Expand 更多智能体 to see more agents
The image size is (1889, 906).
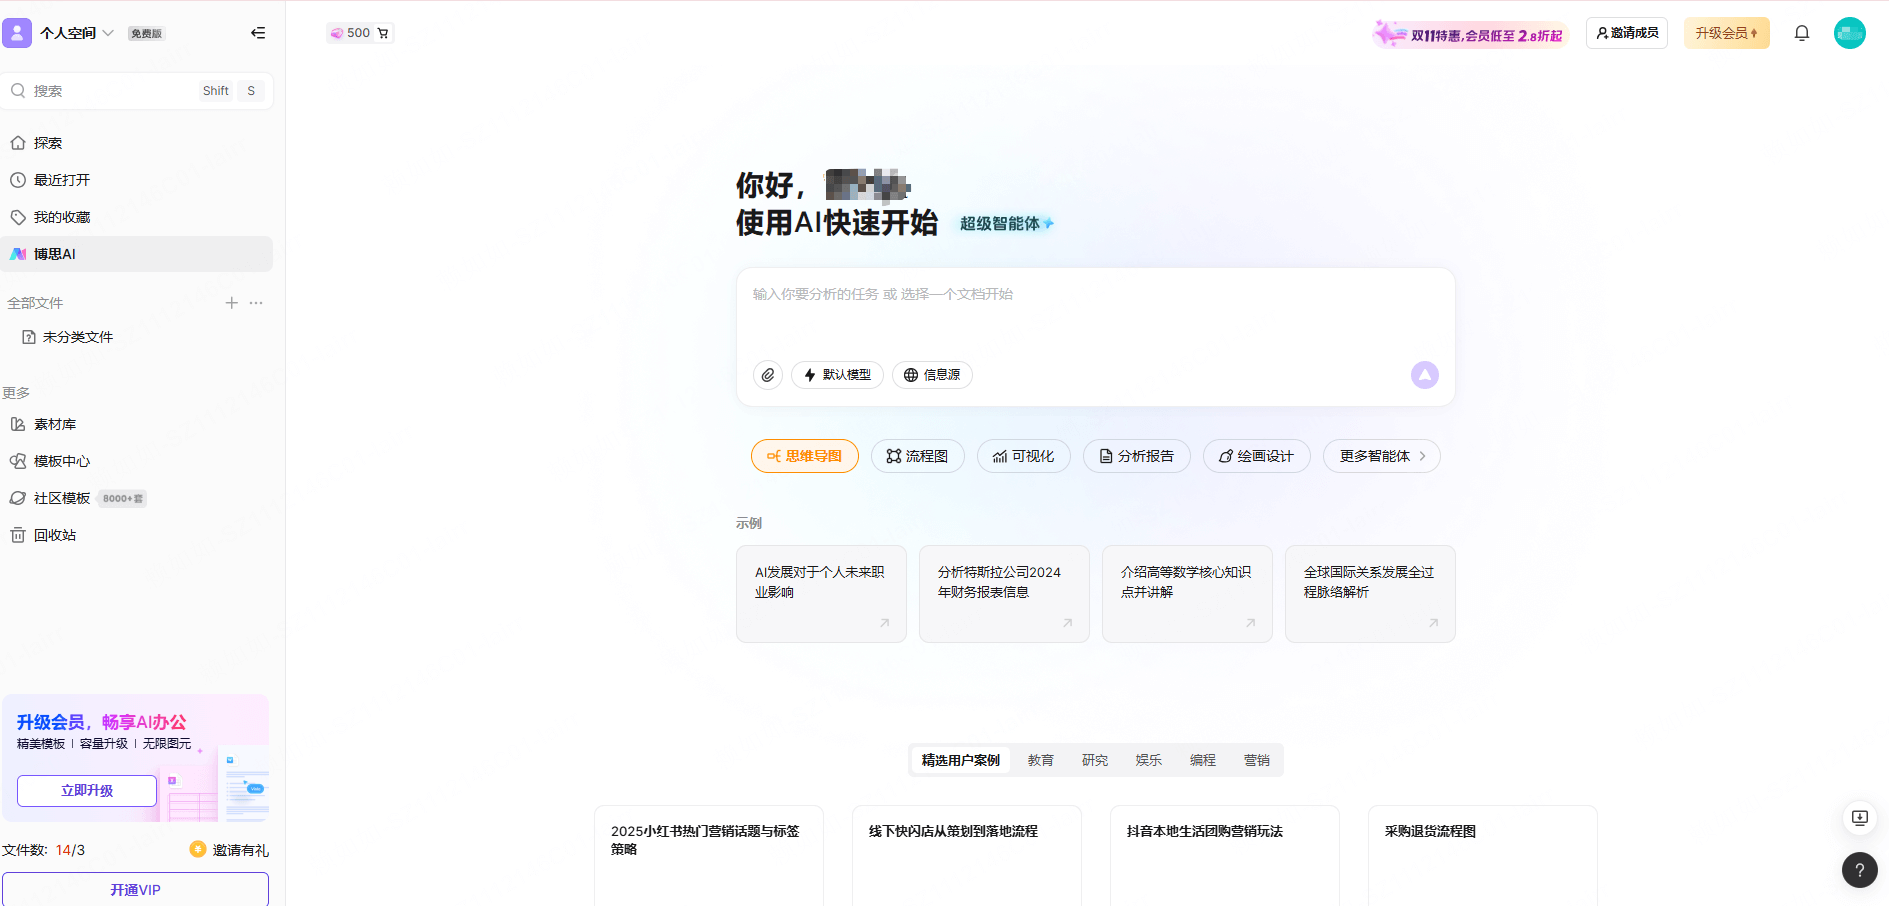[1381, 455]
